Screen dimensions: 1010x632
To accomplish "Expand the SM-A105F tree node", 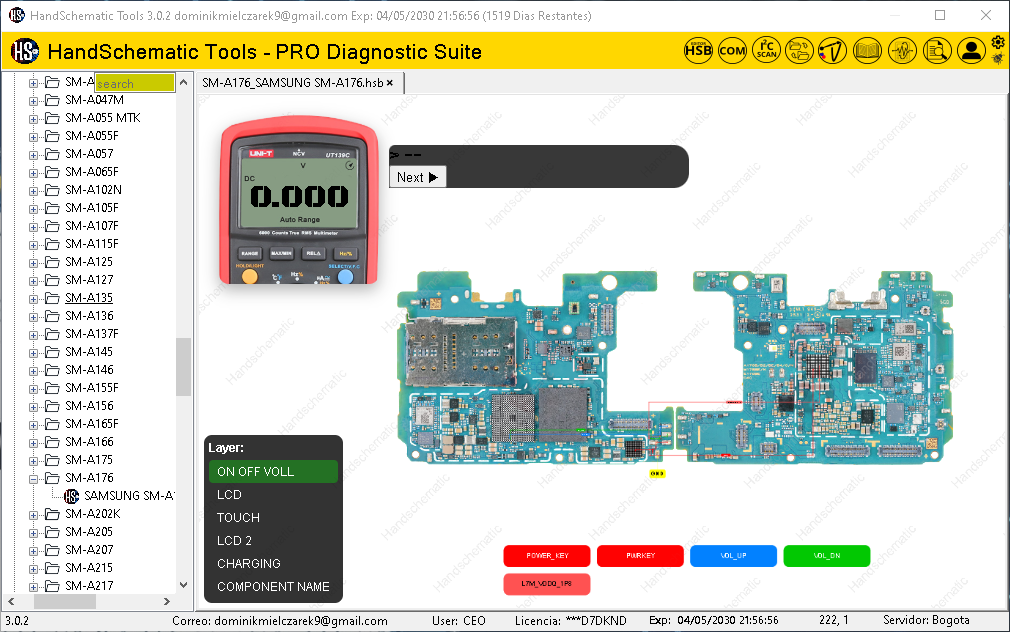I will pyautogui.click(x=33, y=209).
